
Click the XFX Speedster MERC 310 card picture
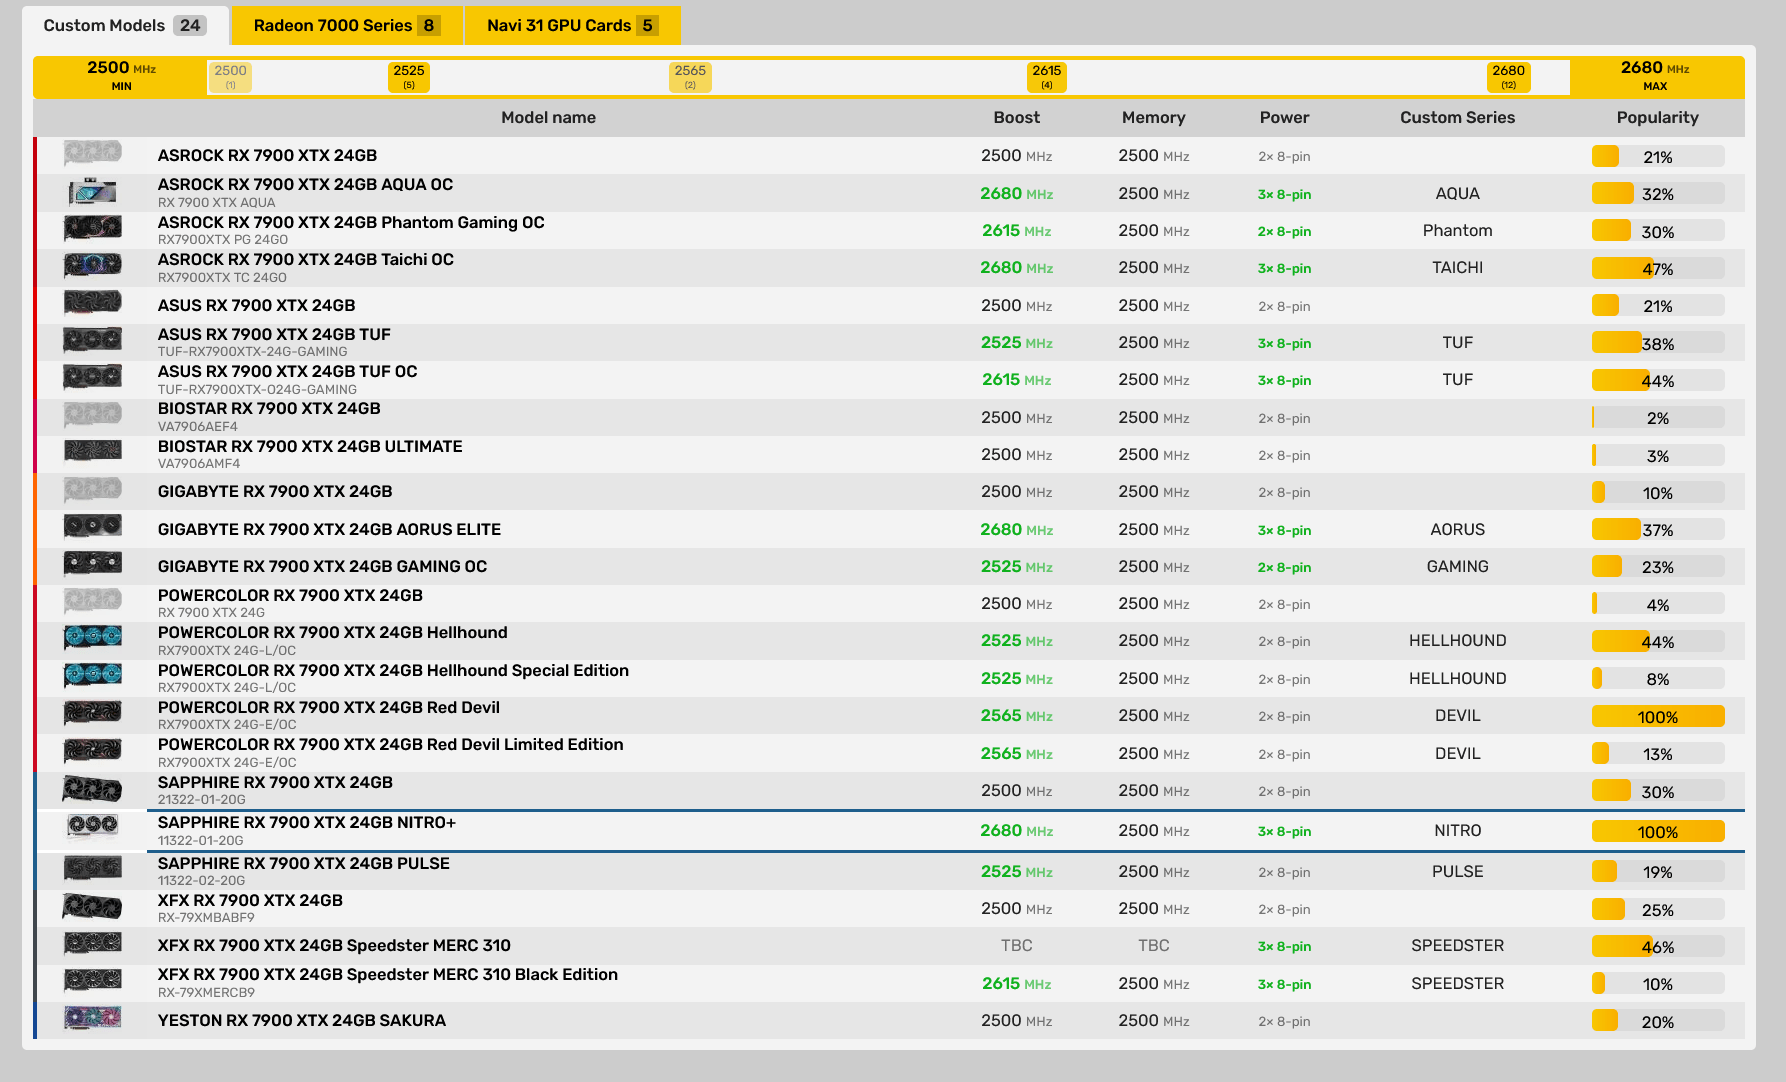click(x=91, y=944)
